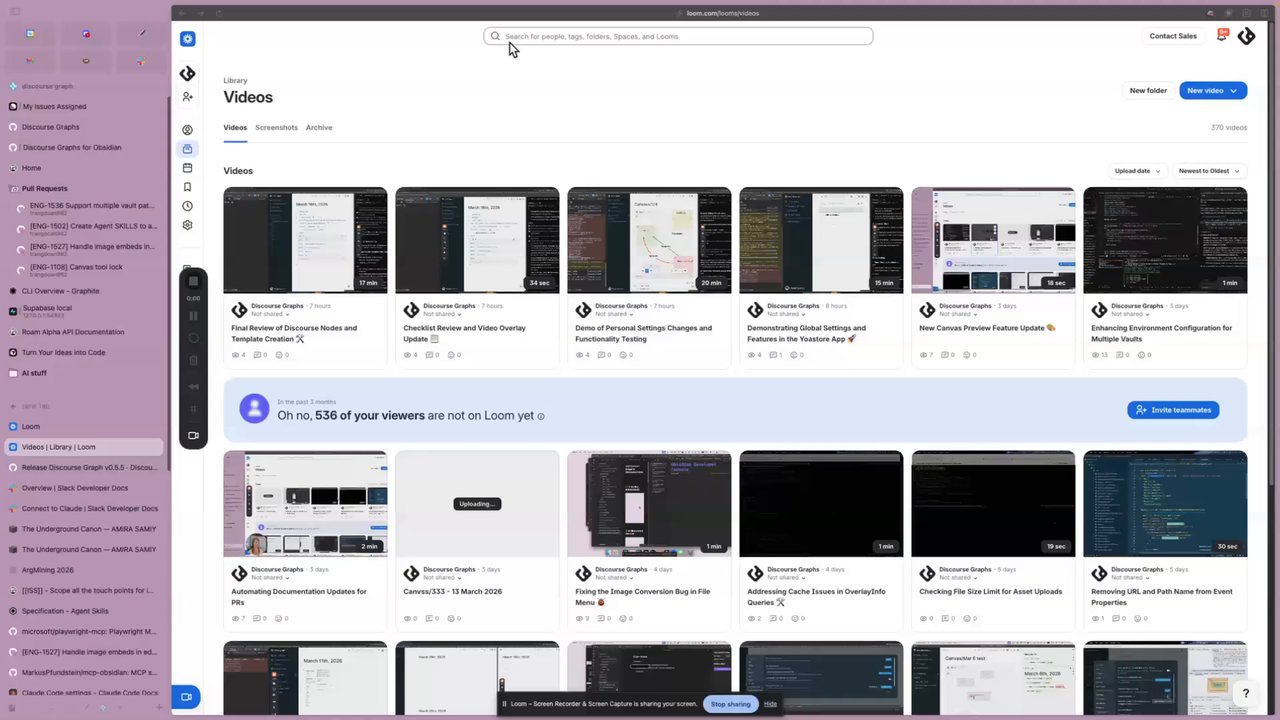
Task: Pause the recording in the recorder bar
Action: [x=194, y=316]
